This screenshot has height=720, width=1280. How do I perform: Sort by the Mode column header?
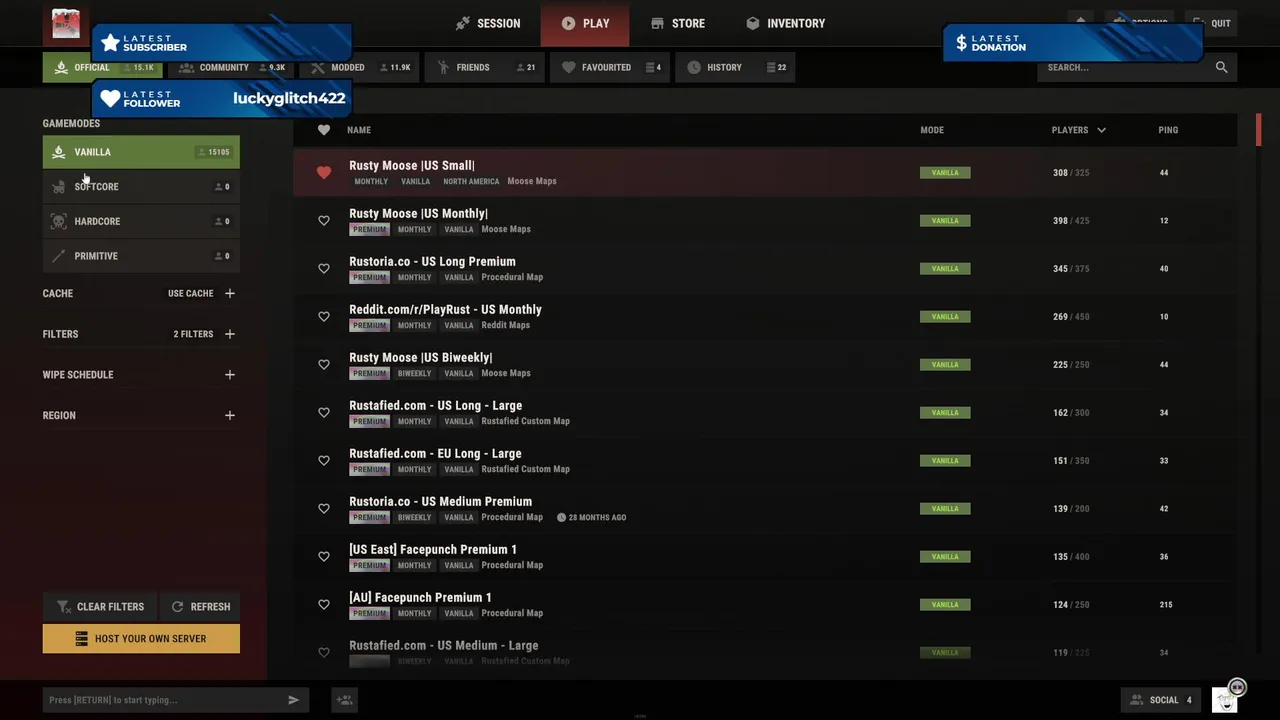pos(932,130)
